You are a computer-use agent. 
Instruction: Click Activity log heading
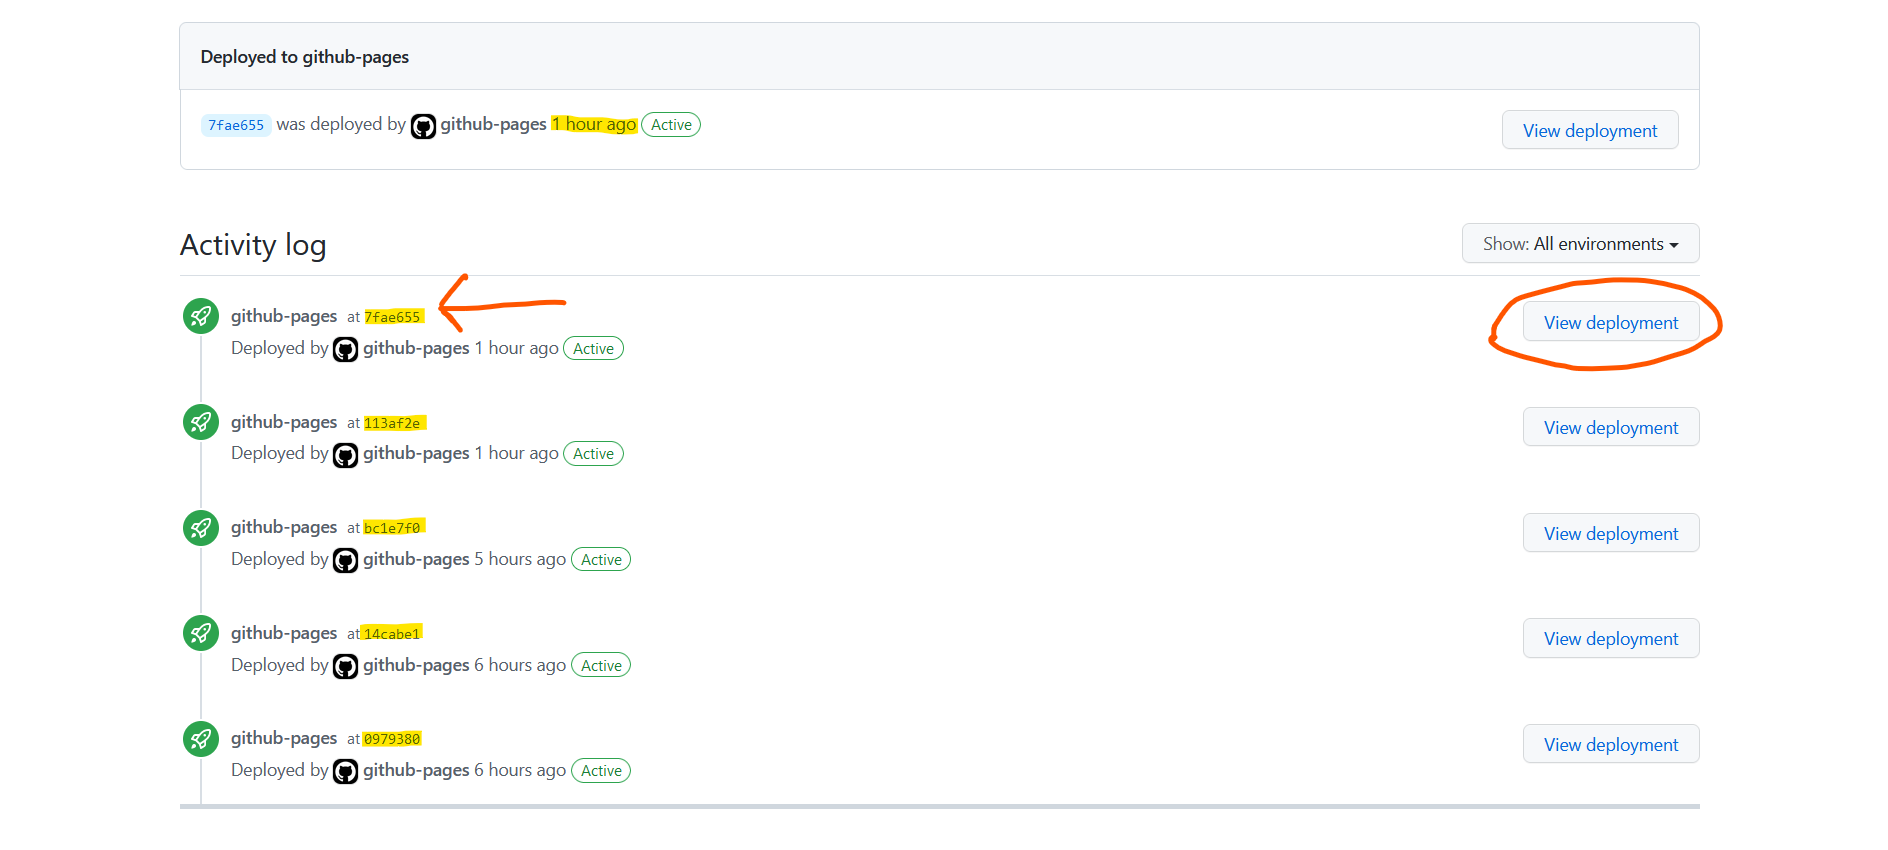[253, 245]
